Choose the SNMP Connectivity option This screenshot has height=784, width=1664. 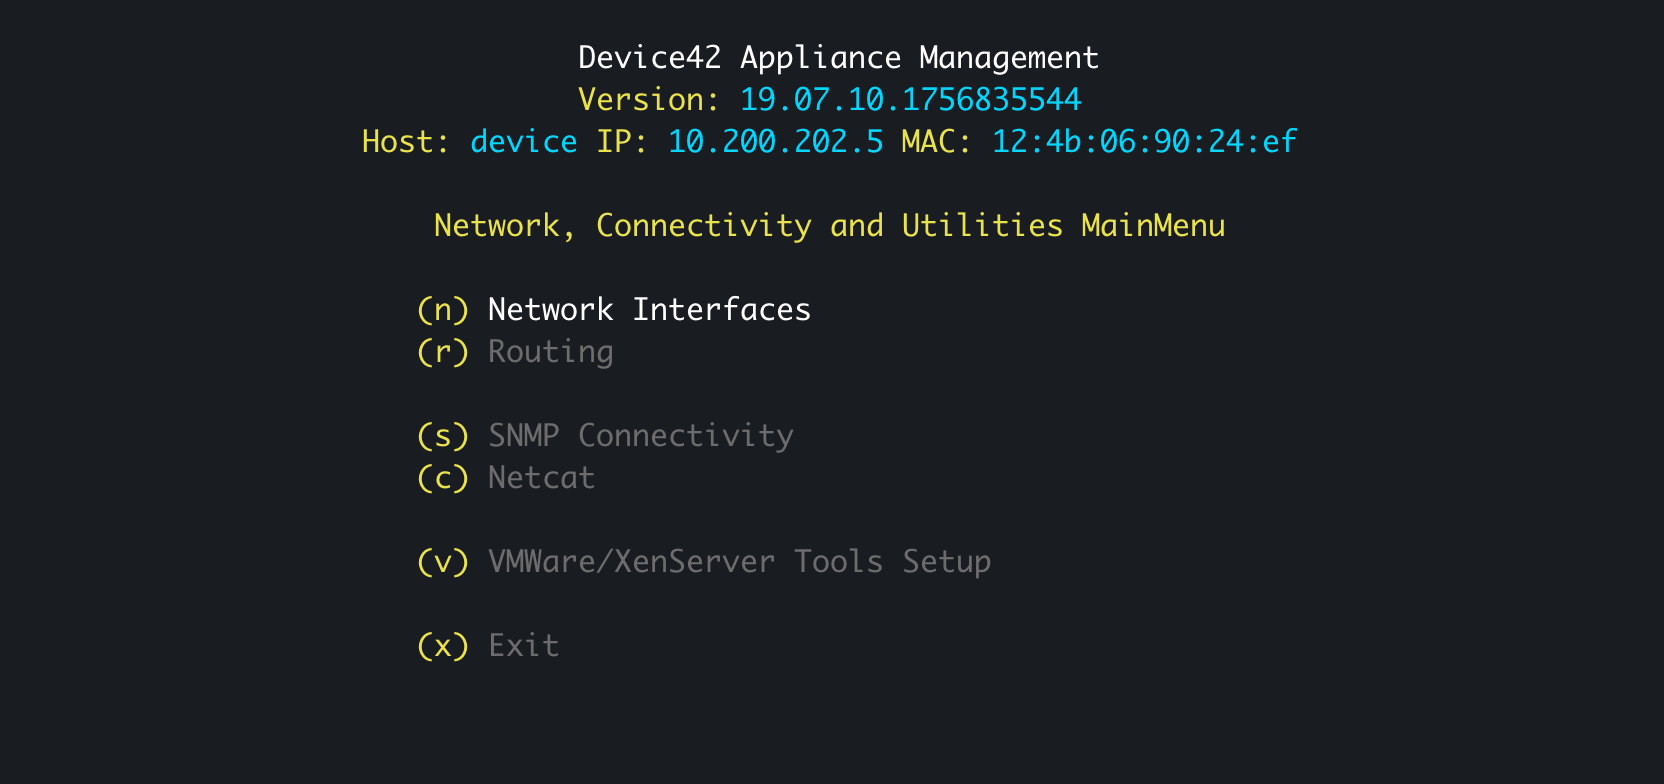[640, 436]
